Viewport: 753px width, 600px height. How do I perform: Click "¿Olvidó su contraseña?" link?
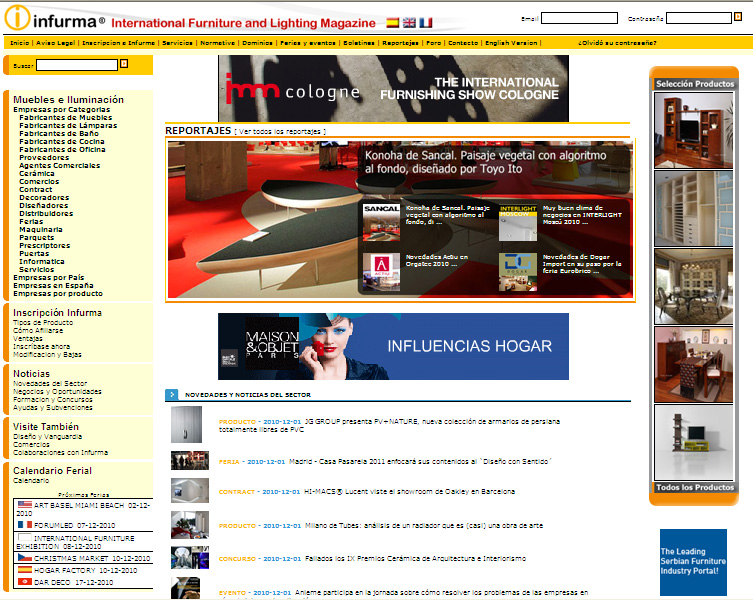616,43
